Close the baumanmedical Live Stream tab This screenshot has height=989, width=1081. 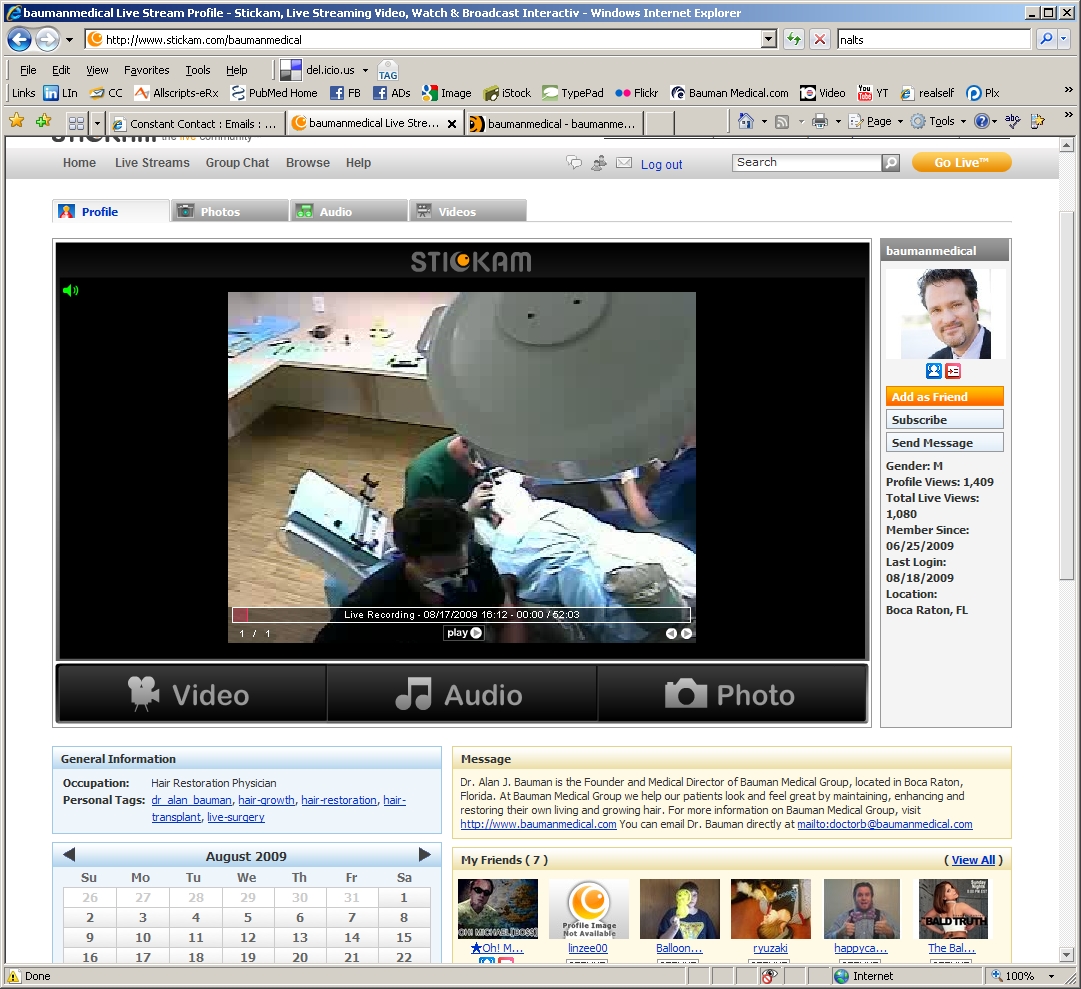(x=452, y=124)
